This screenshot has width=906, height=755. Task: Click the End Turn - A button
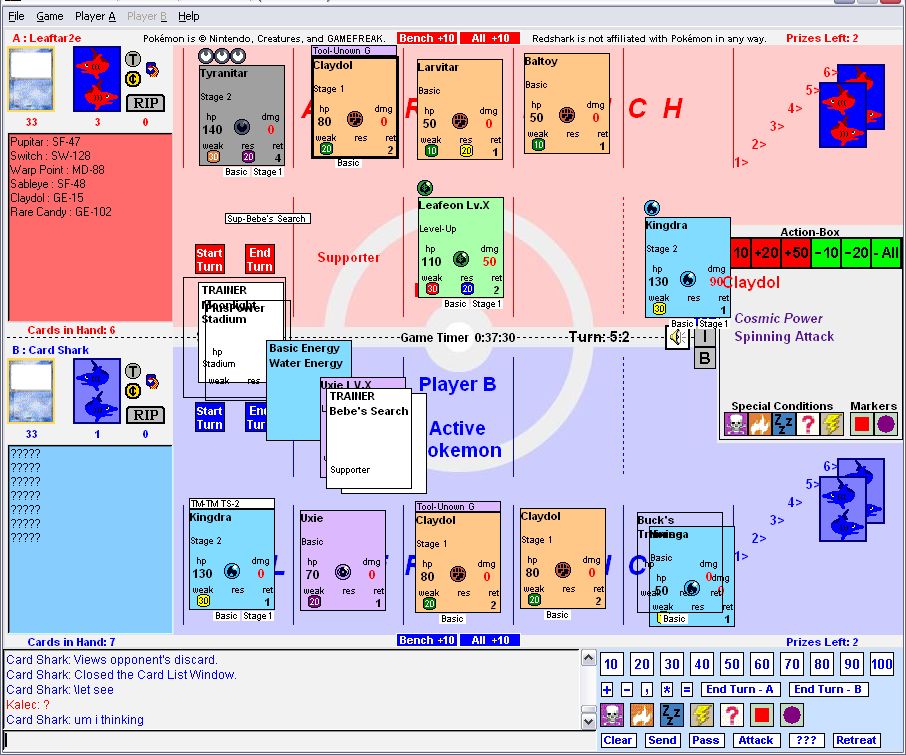coord(740,689)
